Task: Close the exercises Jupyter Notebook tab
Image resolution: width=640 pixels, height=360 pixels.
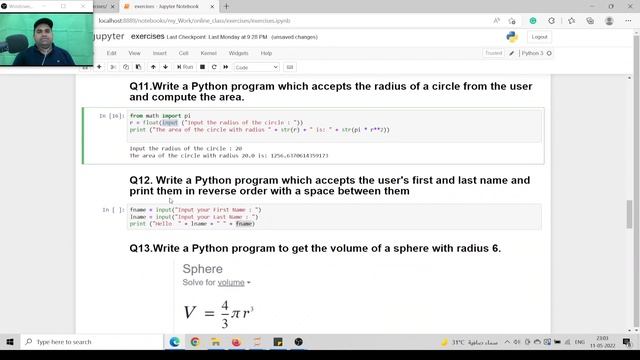Action: pyautogui.click(x=212, y=7)
